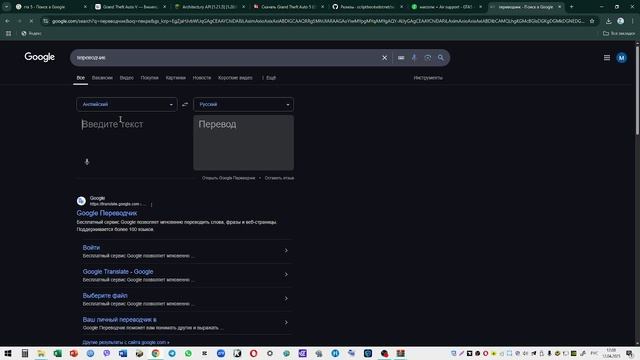Open the tab search arrow at top-left
640x360 pixels.
pos(6,7)
